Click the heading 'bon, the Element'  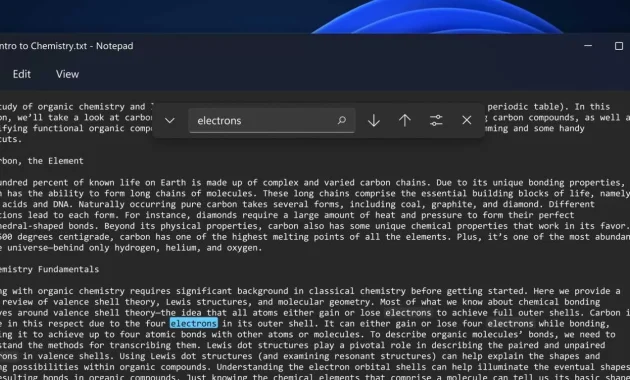tap(42, 161)
